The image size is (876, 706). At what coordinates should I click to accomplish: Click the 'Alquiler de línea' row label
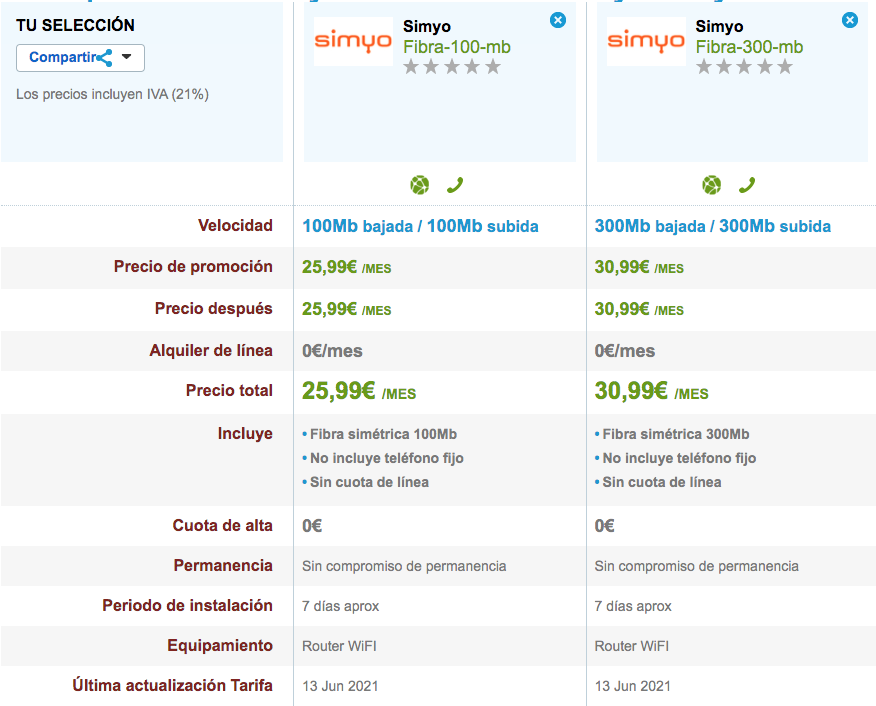pos(211,350)
